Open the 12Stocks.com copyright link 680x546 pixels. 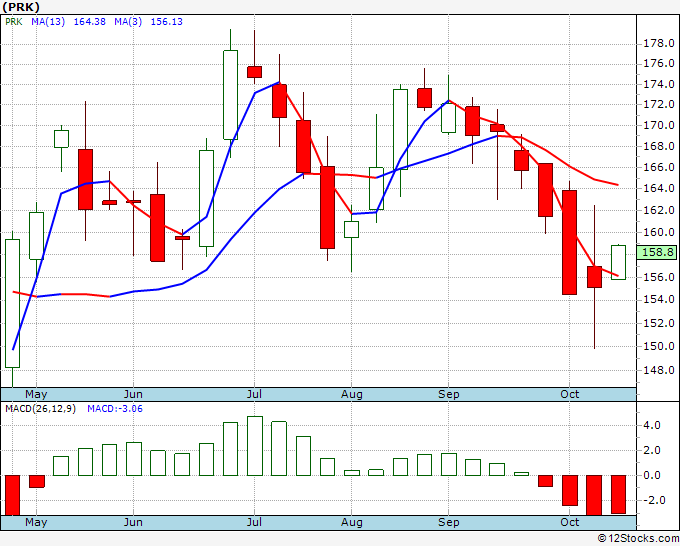(638, 538)
